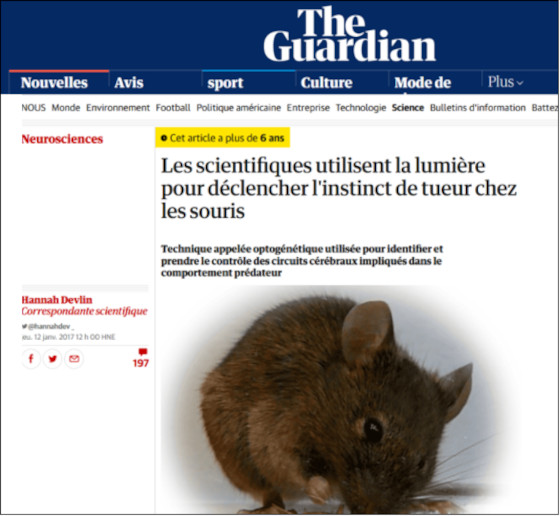Expand the Plus dropdown menu

[x=505, y=82]
